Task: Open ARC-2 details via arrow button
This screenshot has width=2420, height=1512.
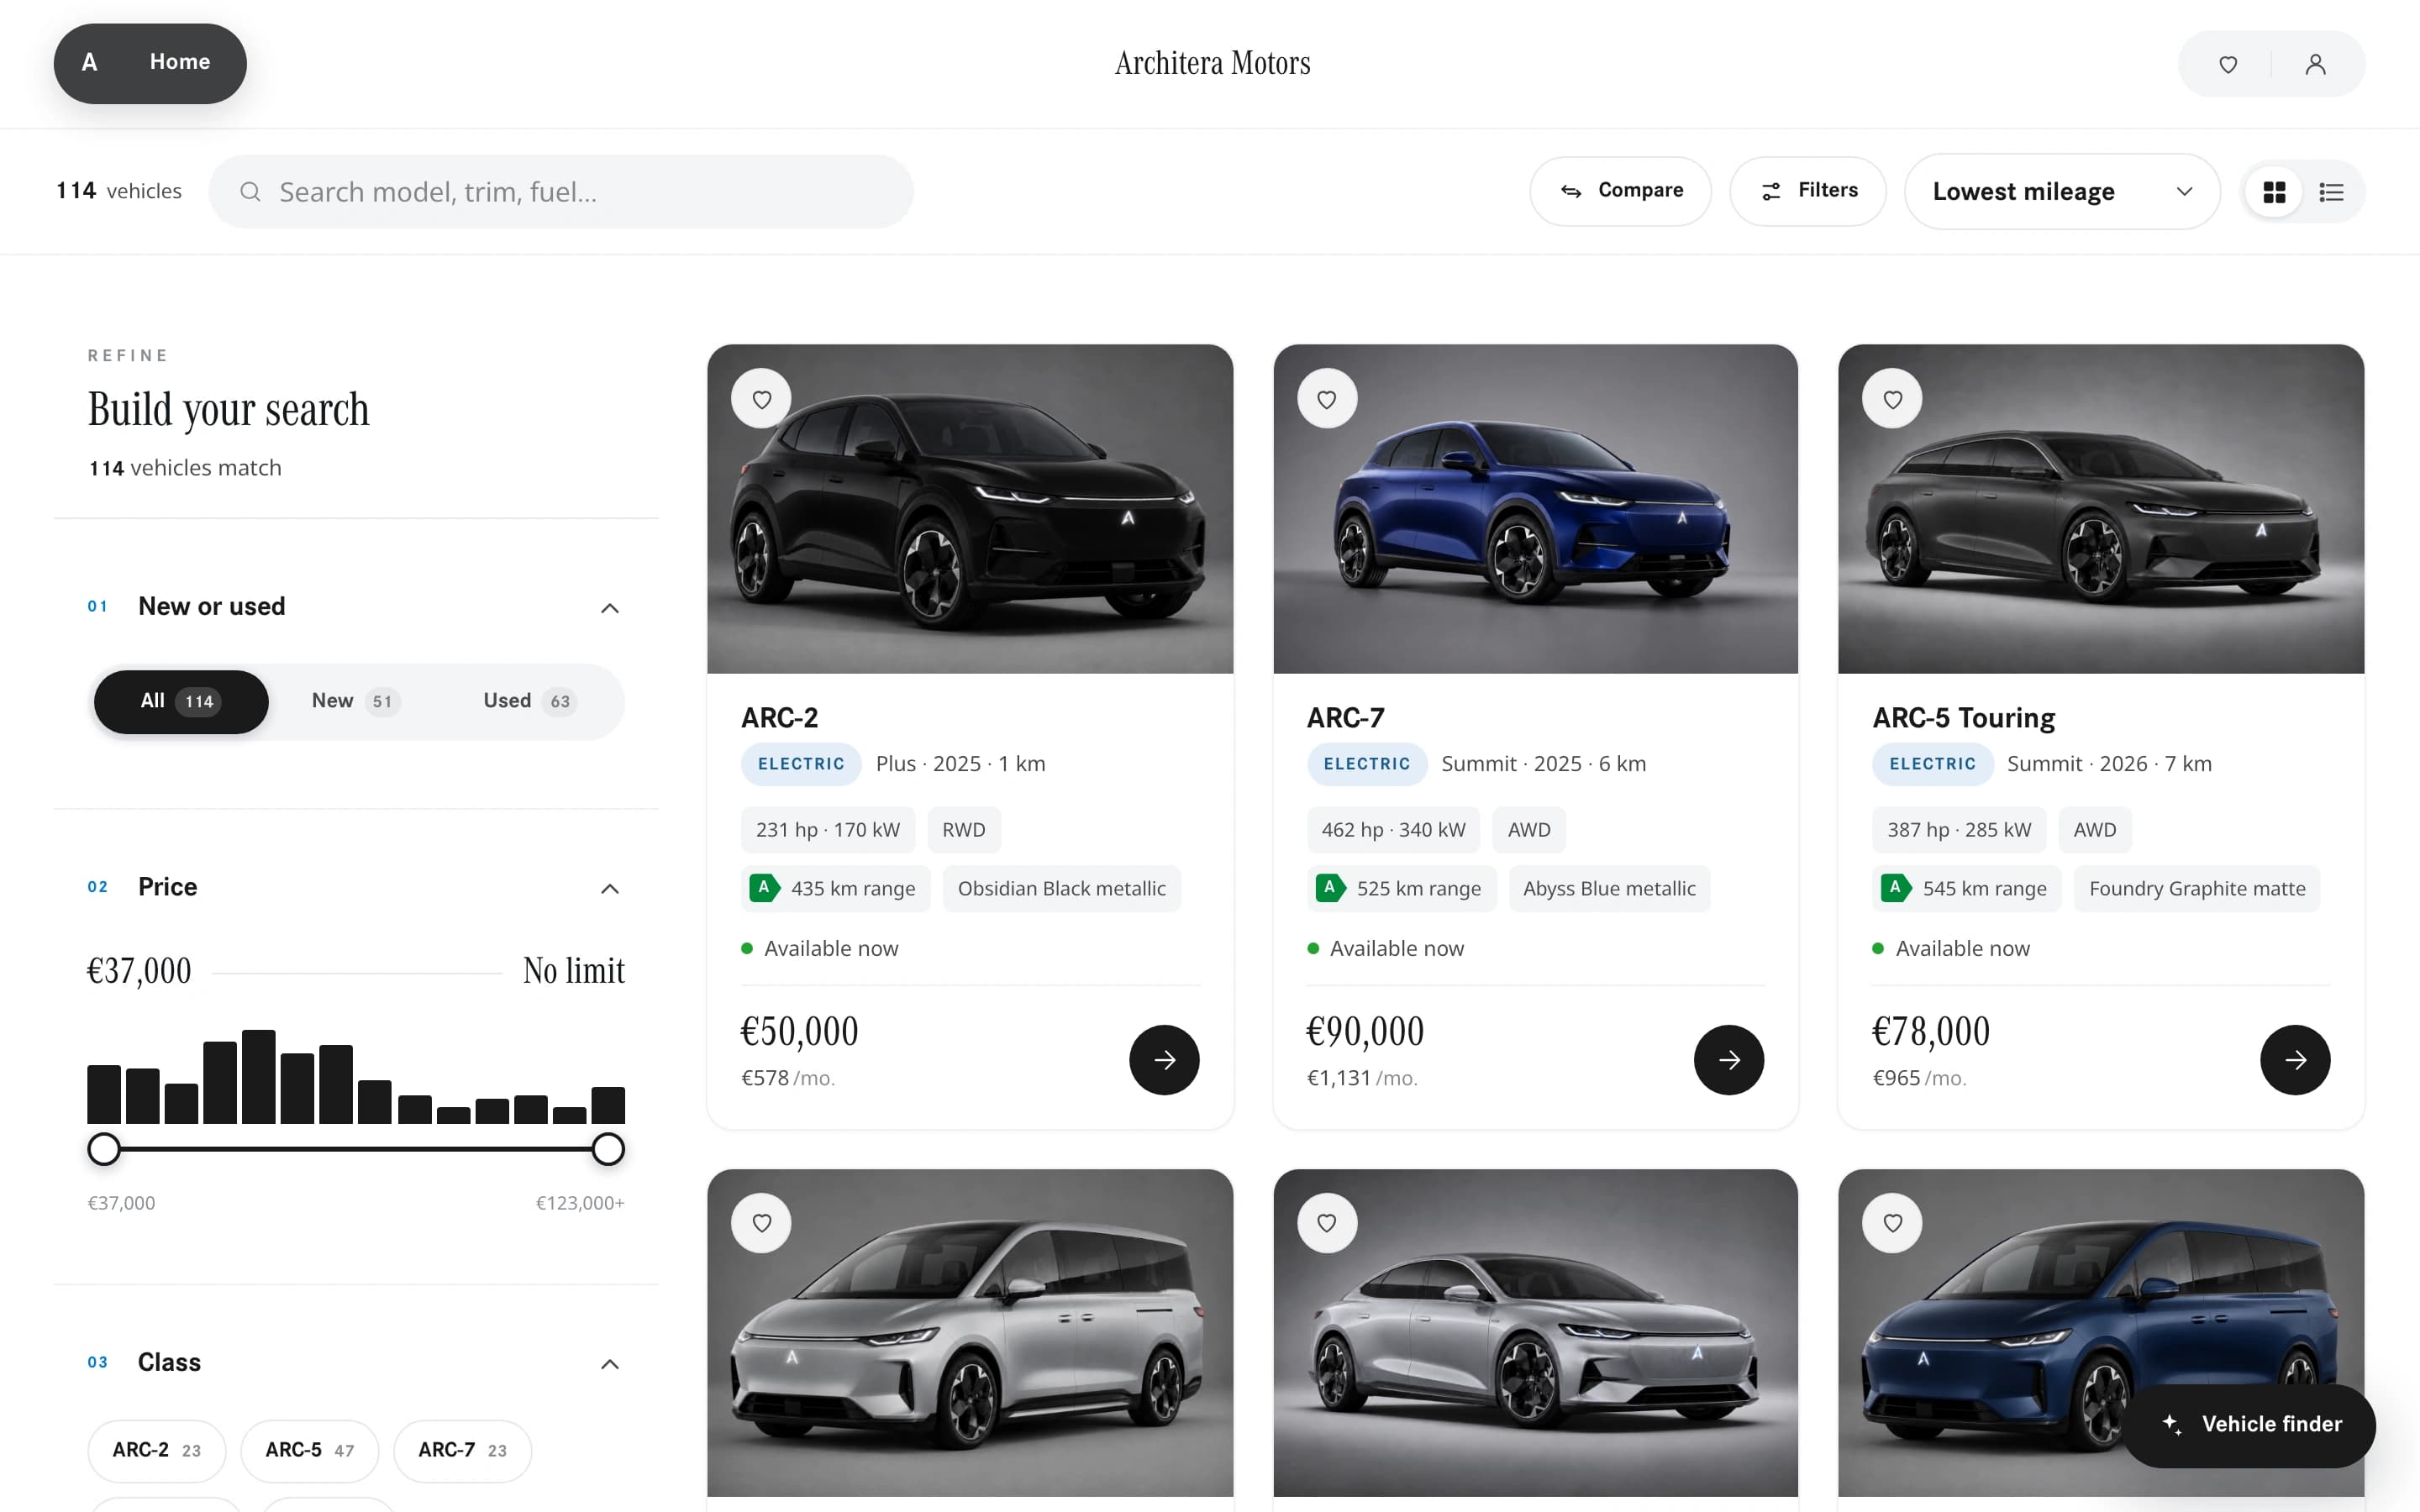Action: pos(1164,1060)
